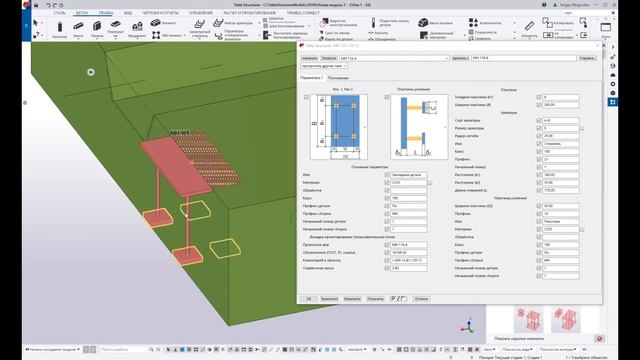The image size is (640, 360).
Task: Open the Компоненты icon in ribbon
Action: pyautogui.click(x=473, y=22)
